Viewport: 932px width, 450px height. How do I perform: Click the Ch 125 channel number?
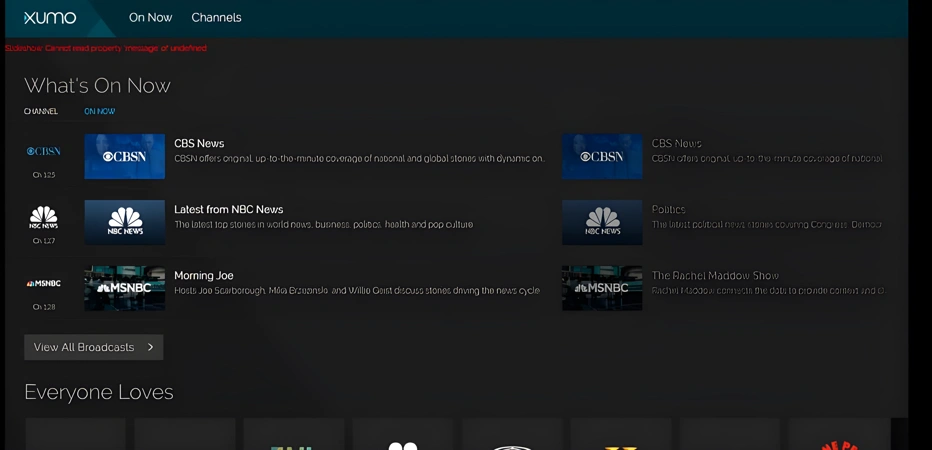(44, 175)
